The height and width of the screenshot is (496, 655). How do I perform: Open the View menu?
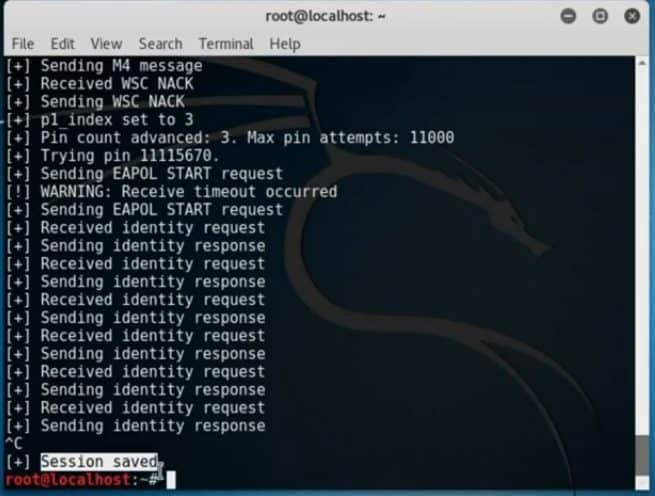(106, 43)
